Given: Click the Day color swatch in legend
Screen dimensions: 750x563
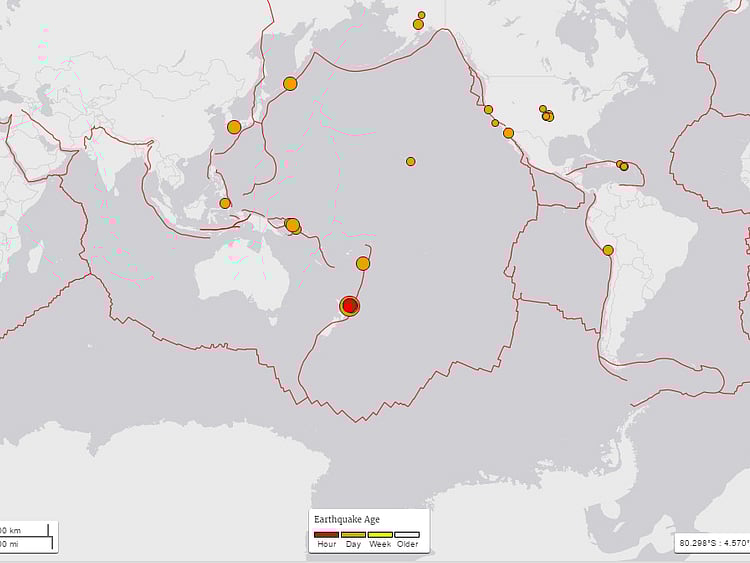Looking at the screenshot, I should (x=354, y=535).
